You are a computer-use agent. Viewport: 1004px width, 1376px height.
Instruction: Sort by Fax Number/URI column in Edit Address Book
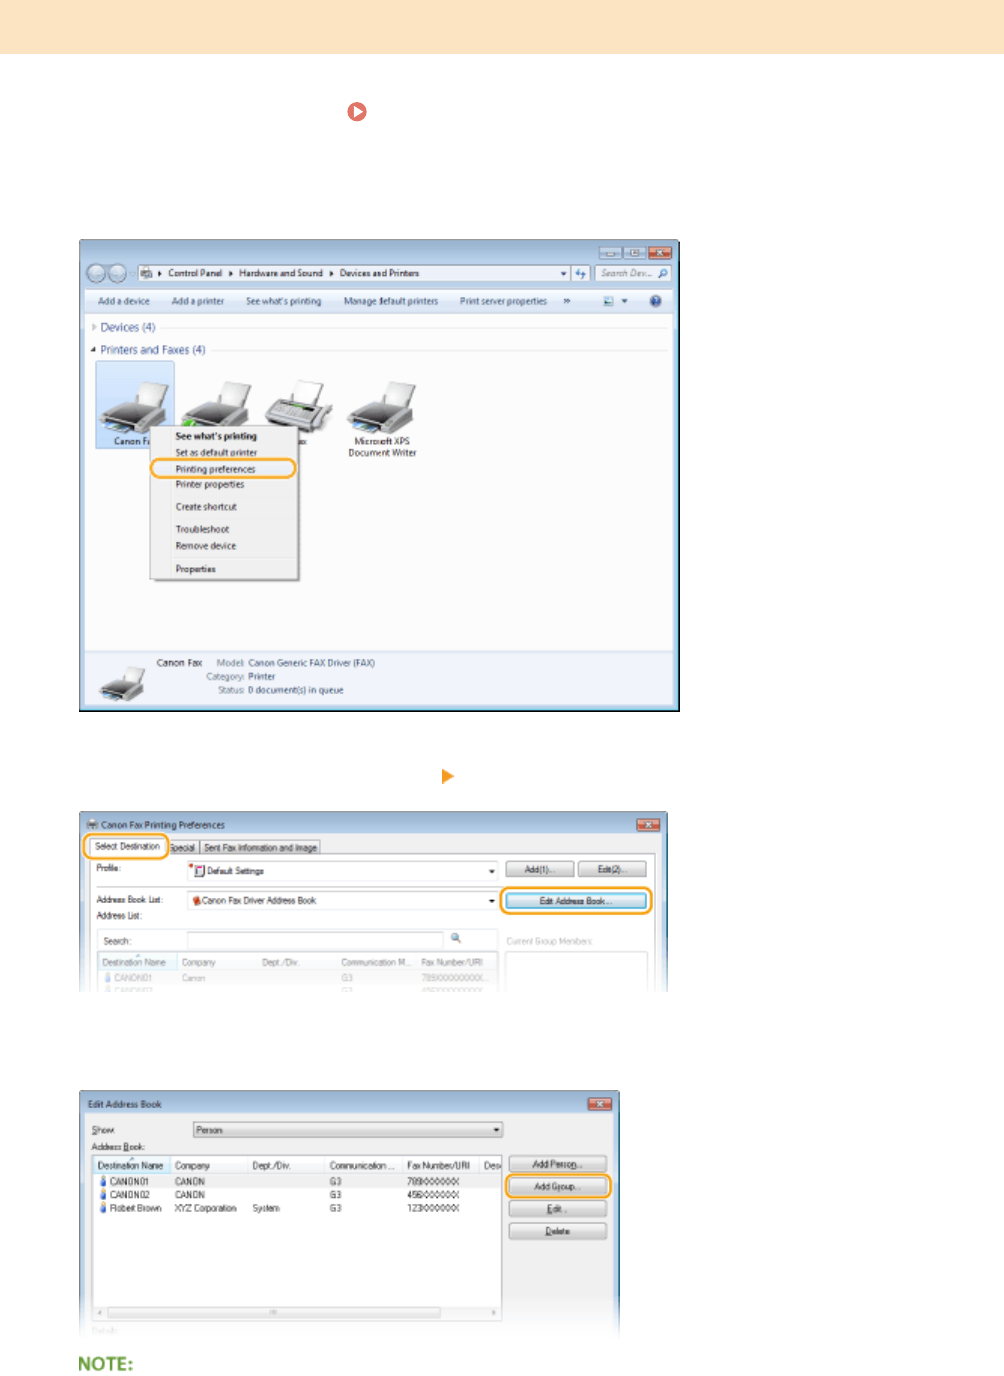coord(441,1166)
